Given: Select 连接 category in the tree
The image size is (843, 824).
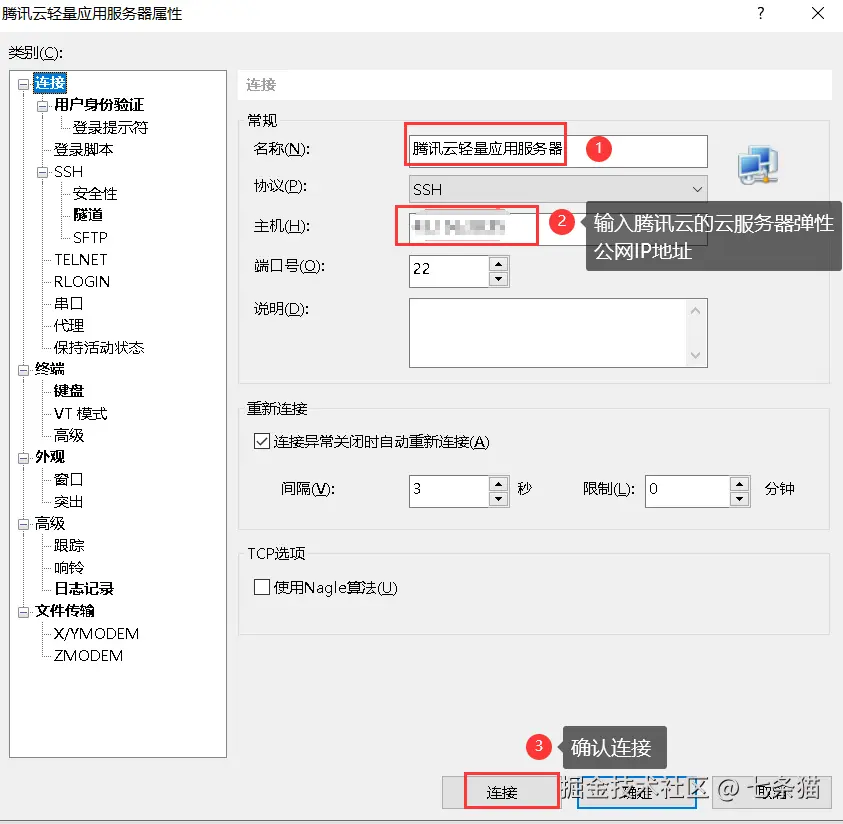Looking at the screenshot, I should point(50,83).
